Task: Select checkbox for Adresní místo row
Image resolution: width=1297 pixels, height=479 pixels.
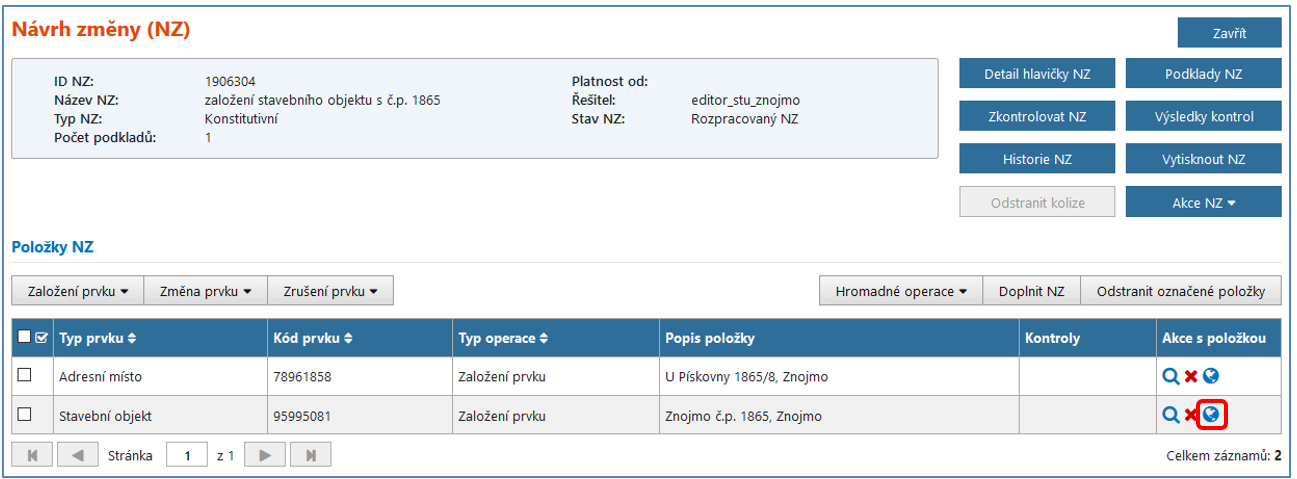Action: pyautogui.click(x=26, y=376)
